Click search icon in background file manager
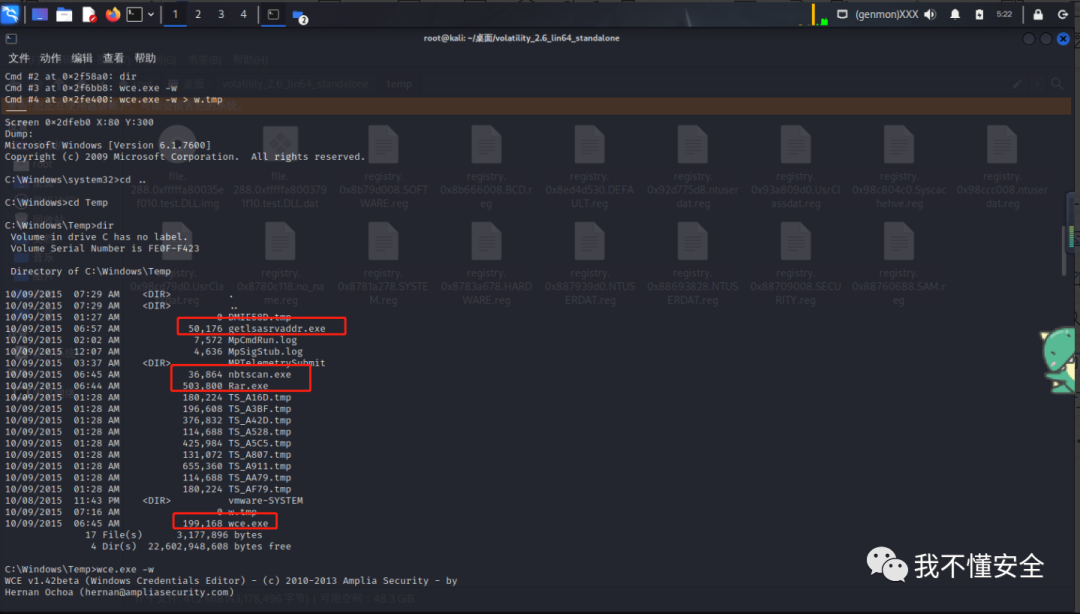 coord(1057,84)
